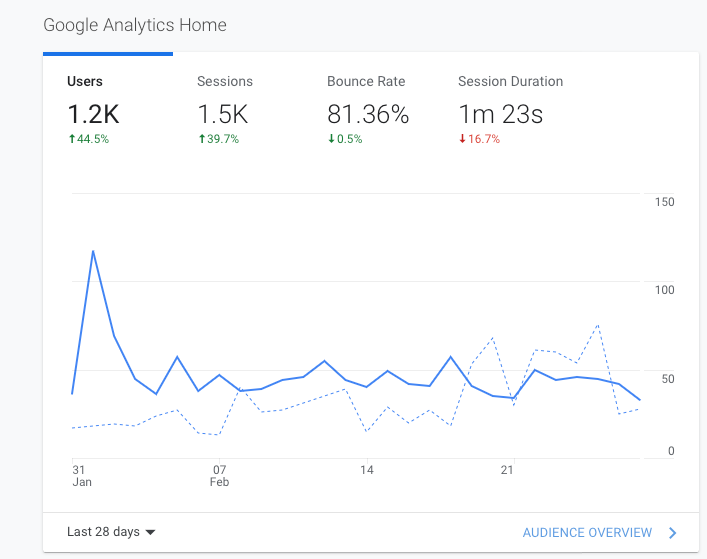Screen dimensions: 707x559
Task: Click the 21 date axis label
Action: (507, 470)
